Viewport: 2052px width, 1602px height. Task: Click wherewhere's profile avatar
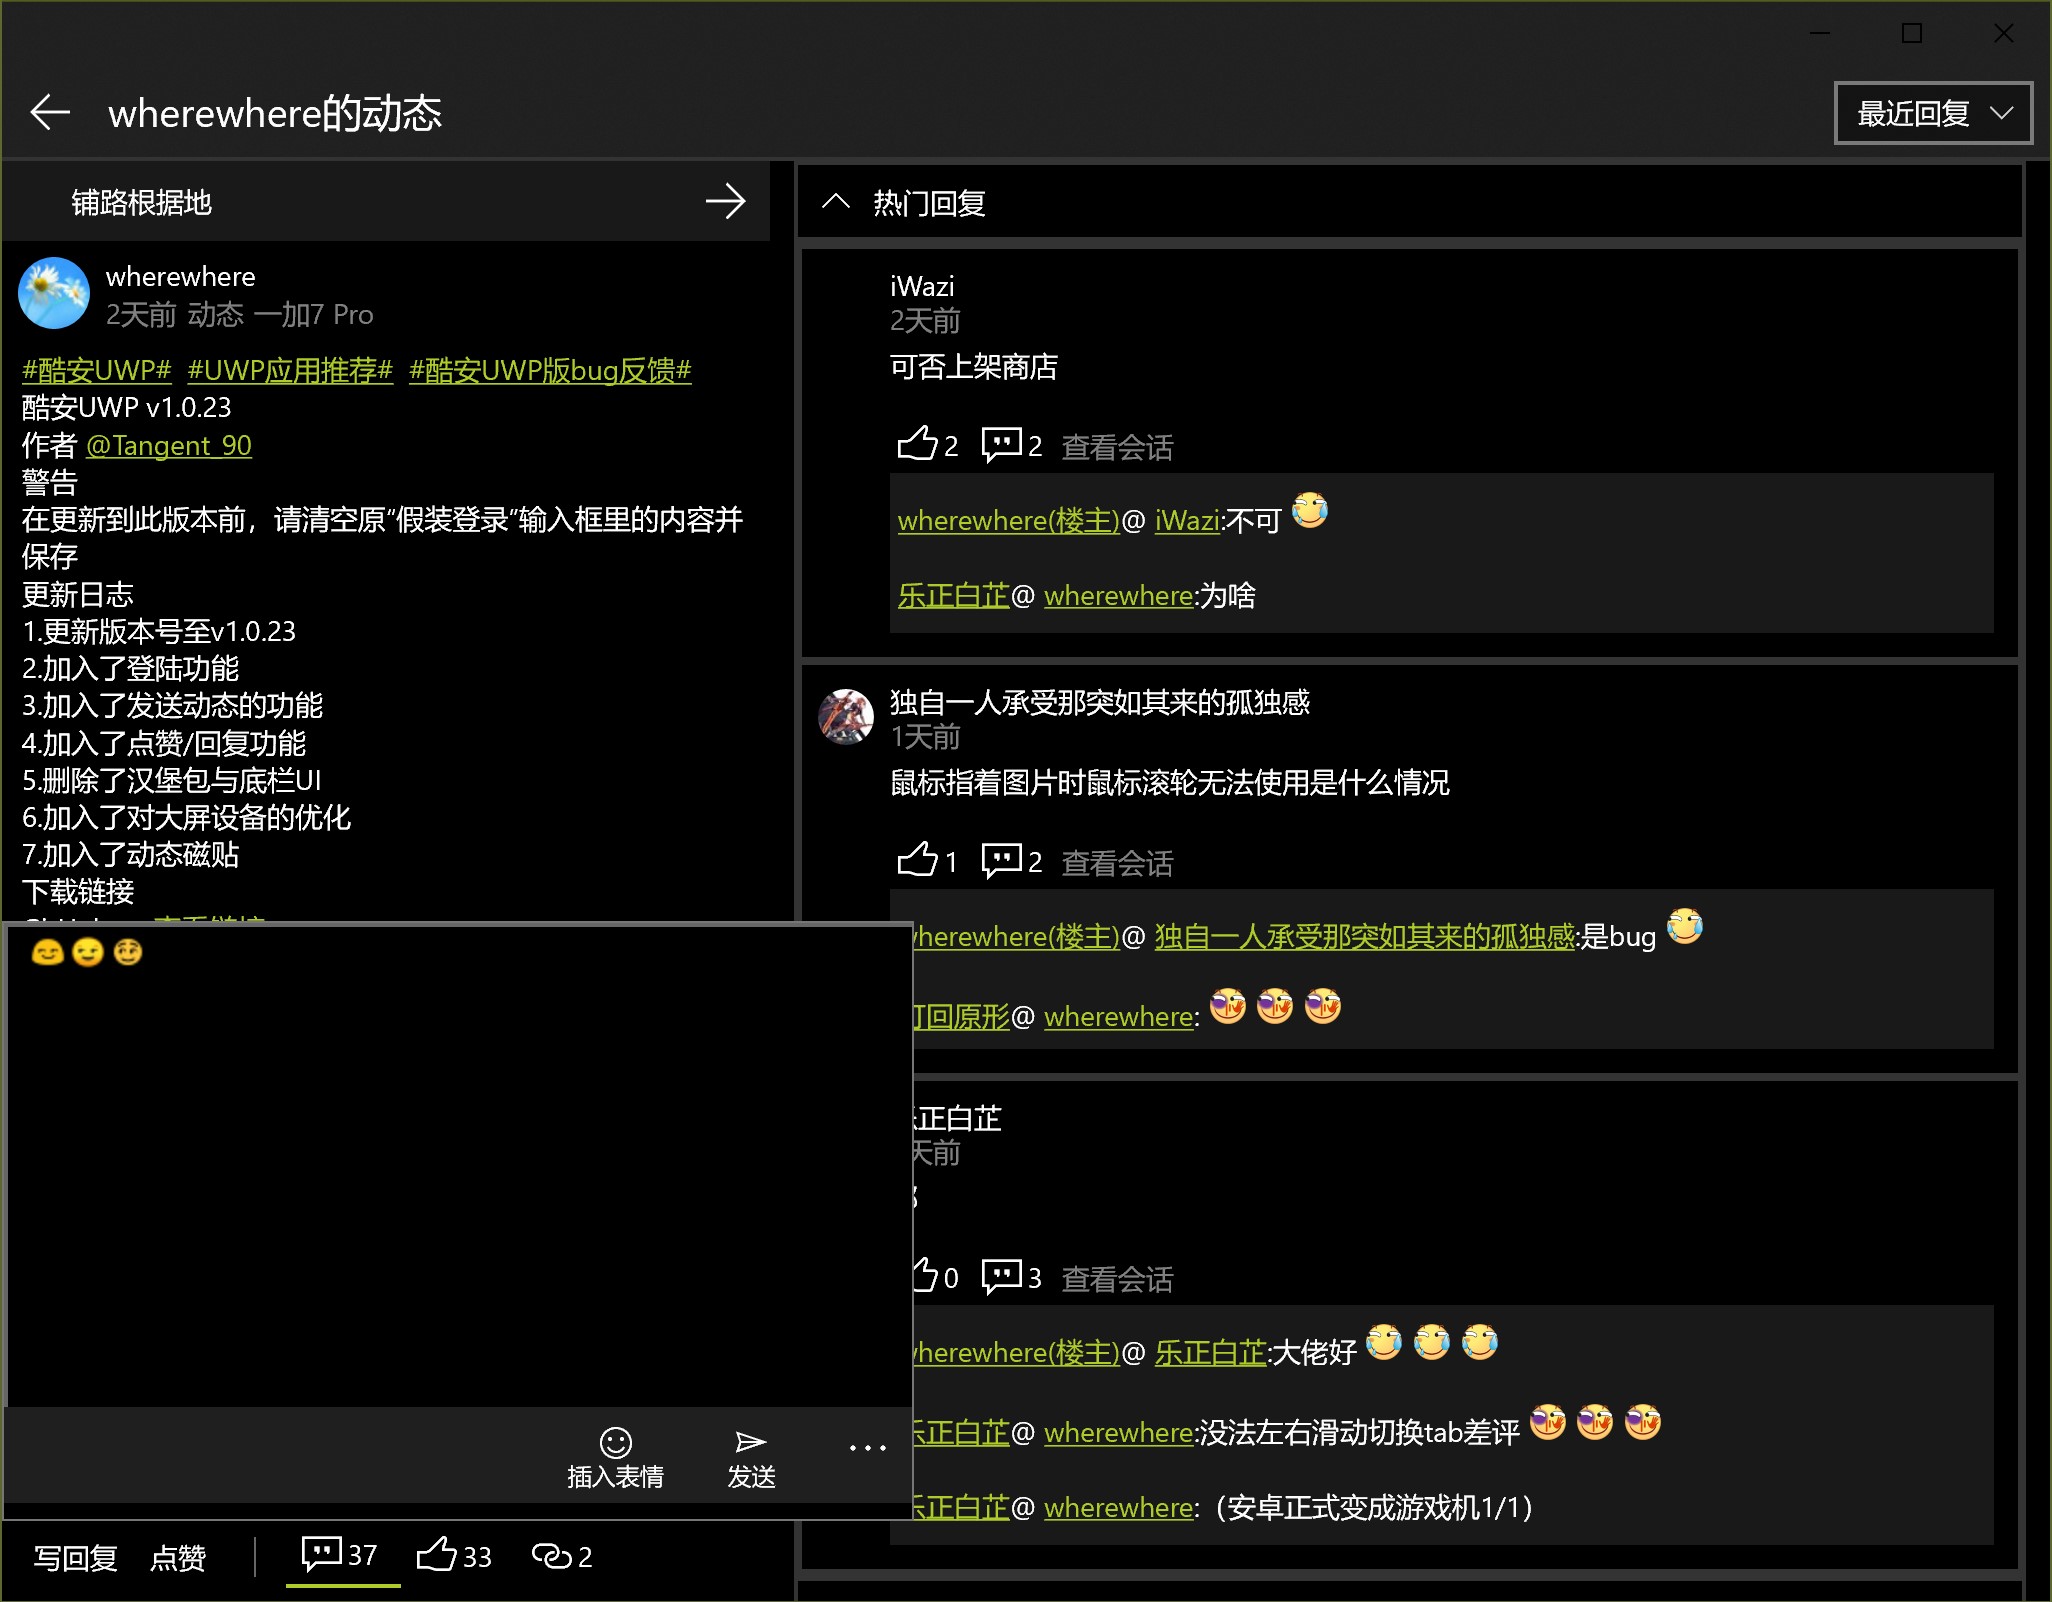tap(54, 293)
